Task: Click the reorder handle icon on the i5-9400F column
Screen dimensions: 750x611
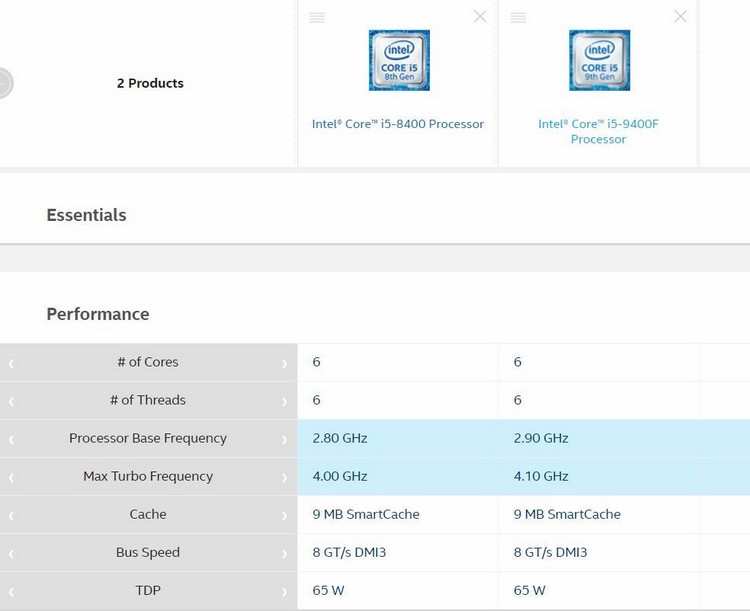Action: click(x=518, y=18)
